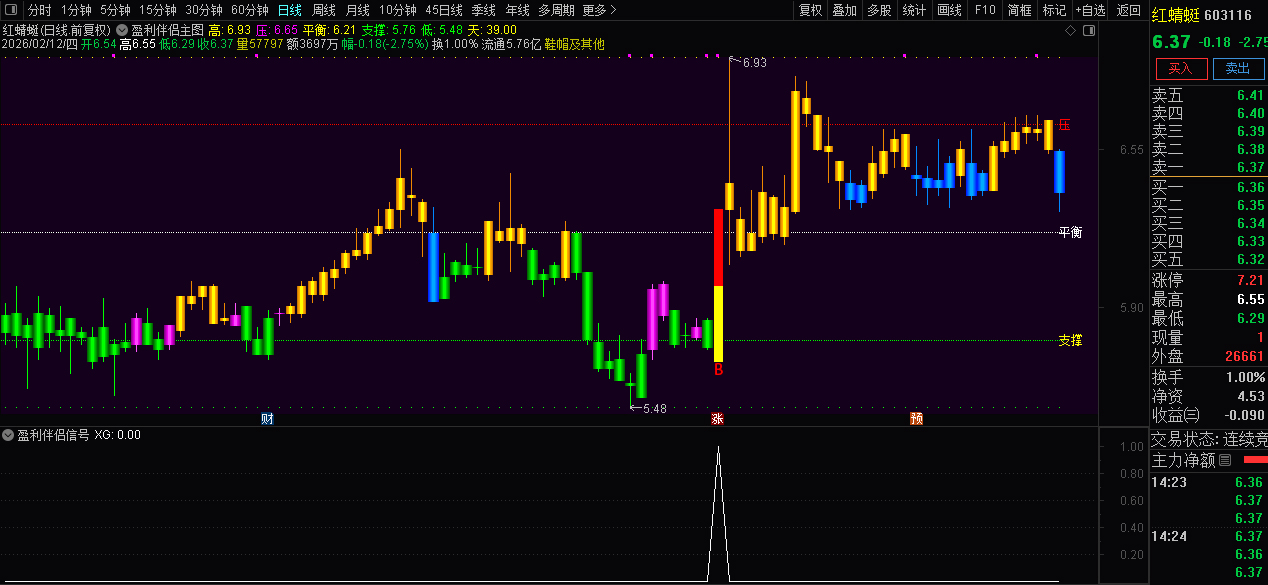Click the 标记 mark button
This screenshot has width=1268, height=585.
tap(1054, 10)
